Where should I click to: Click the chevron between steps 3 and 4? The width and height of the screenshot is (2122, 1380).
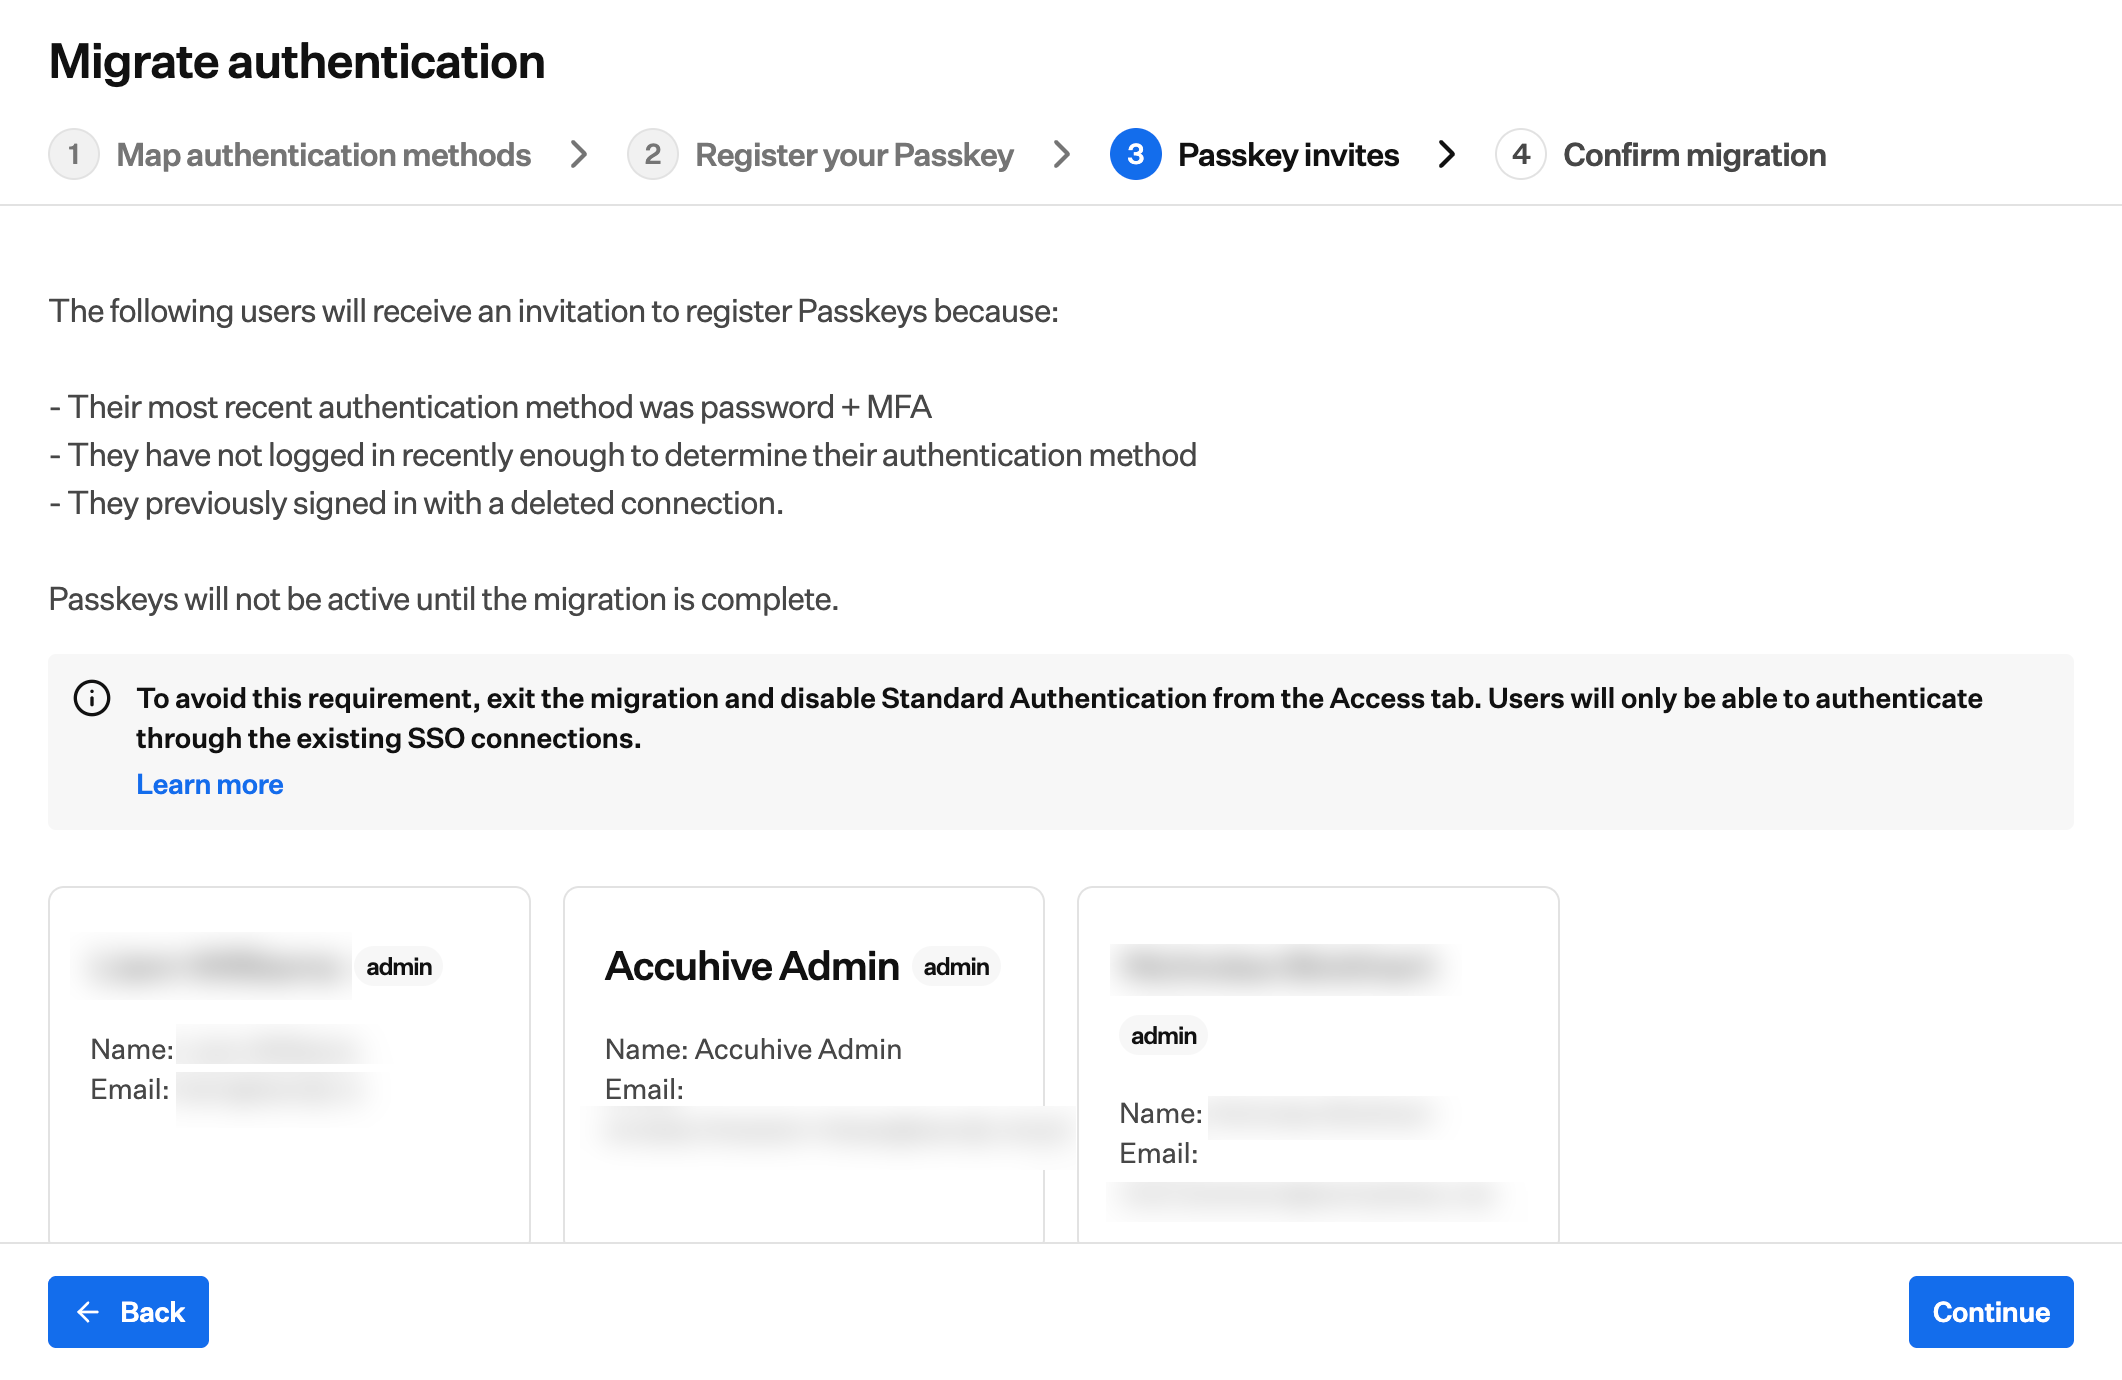pyautogui.click(x=1447, y=154)
